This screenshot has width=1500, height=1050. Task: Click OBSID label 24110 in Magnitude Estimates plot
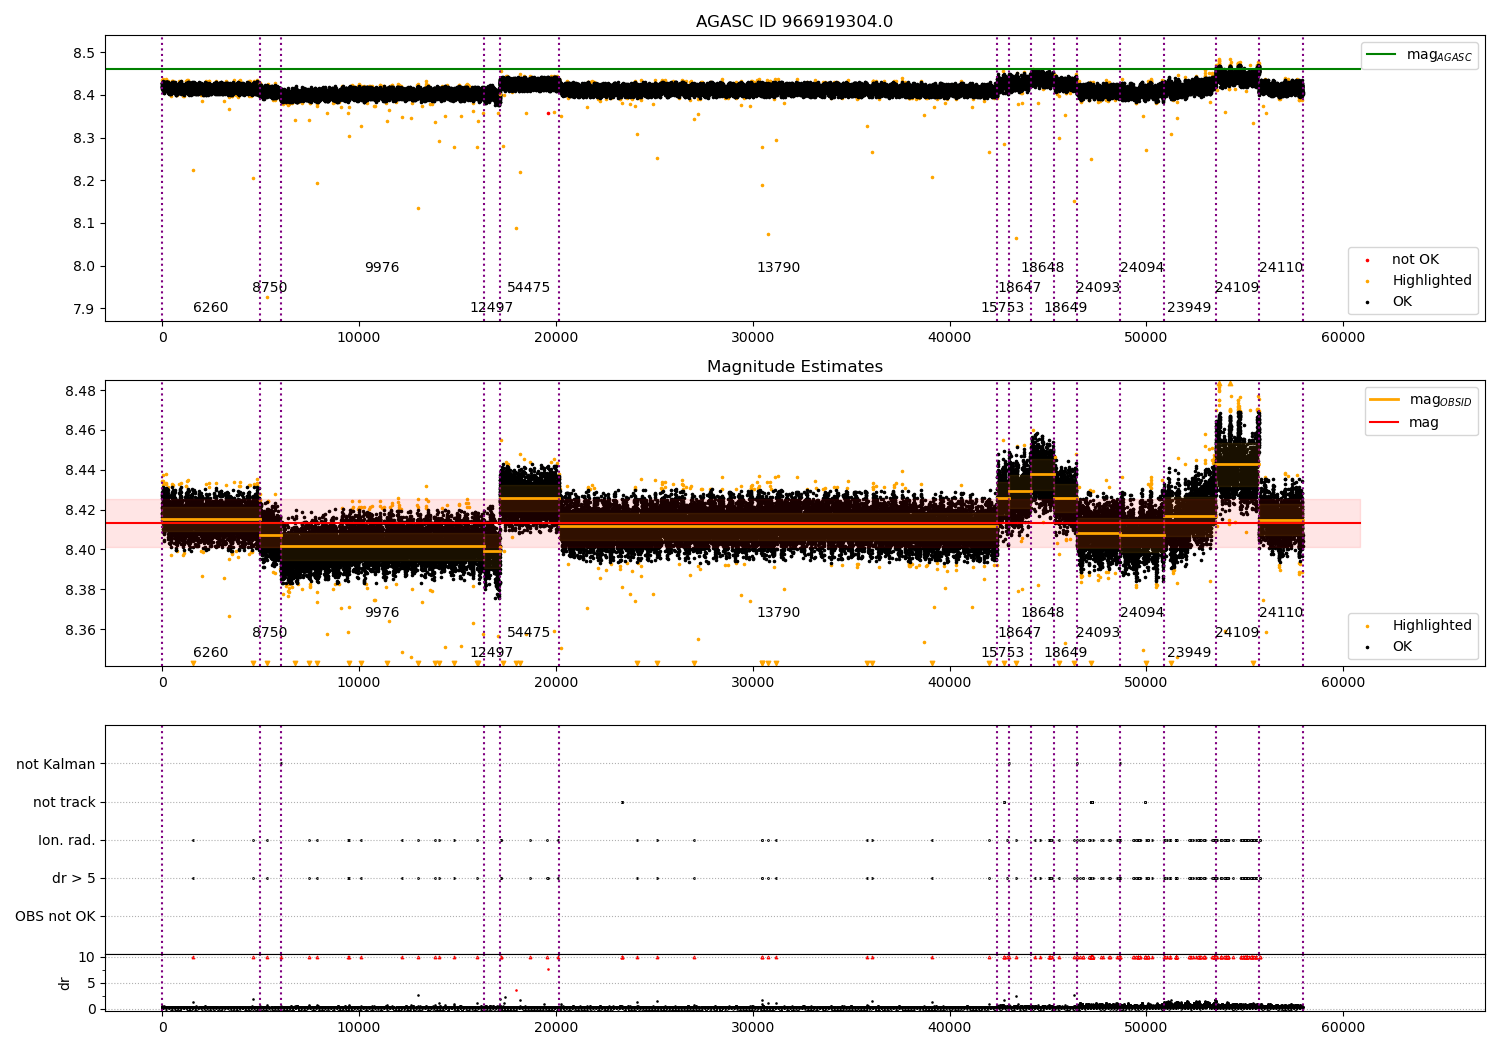tap(1281, 613)
